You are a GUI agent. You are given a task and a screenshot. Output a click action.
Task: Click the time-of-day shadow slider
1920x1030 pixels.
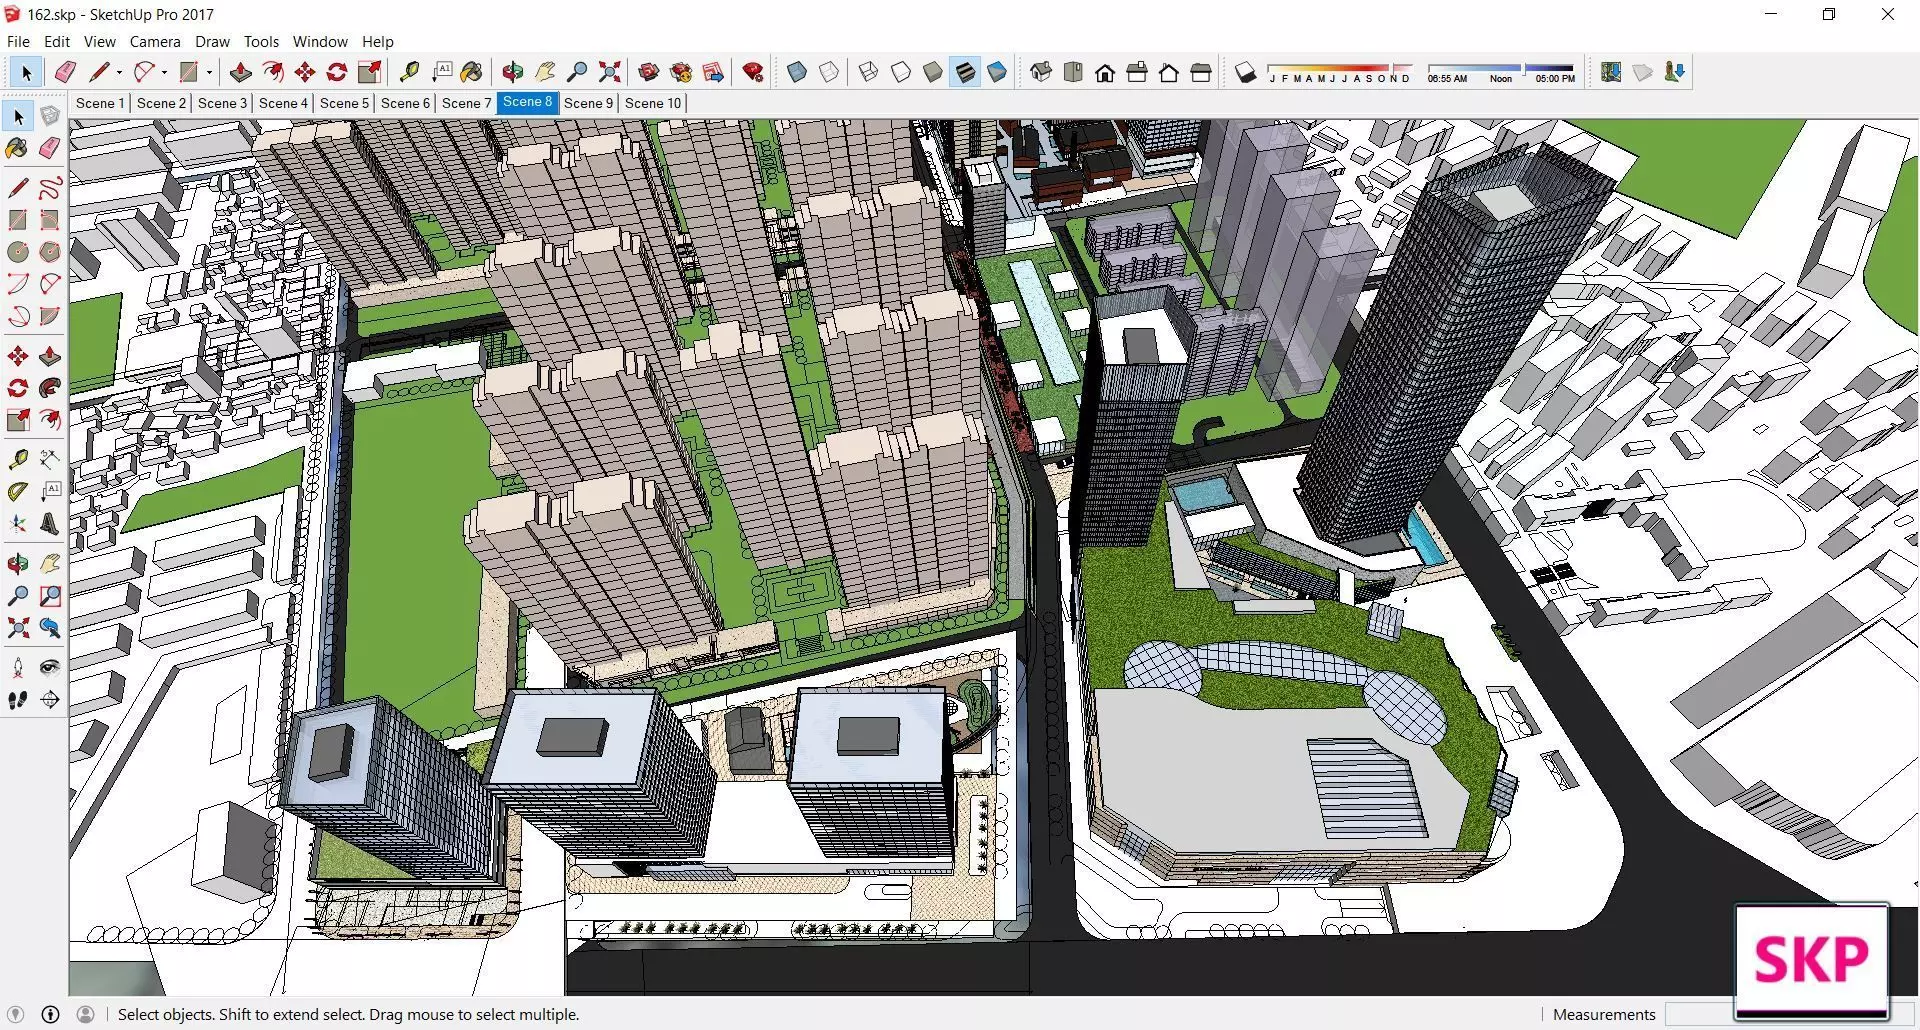click(1501, 72)
